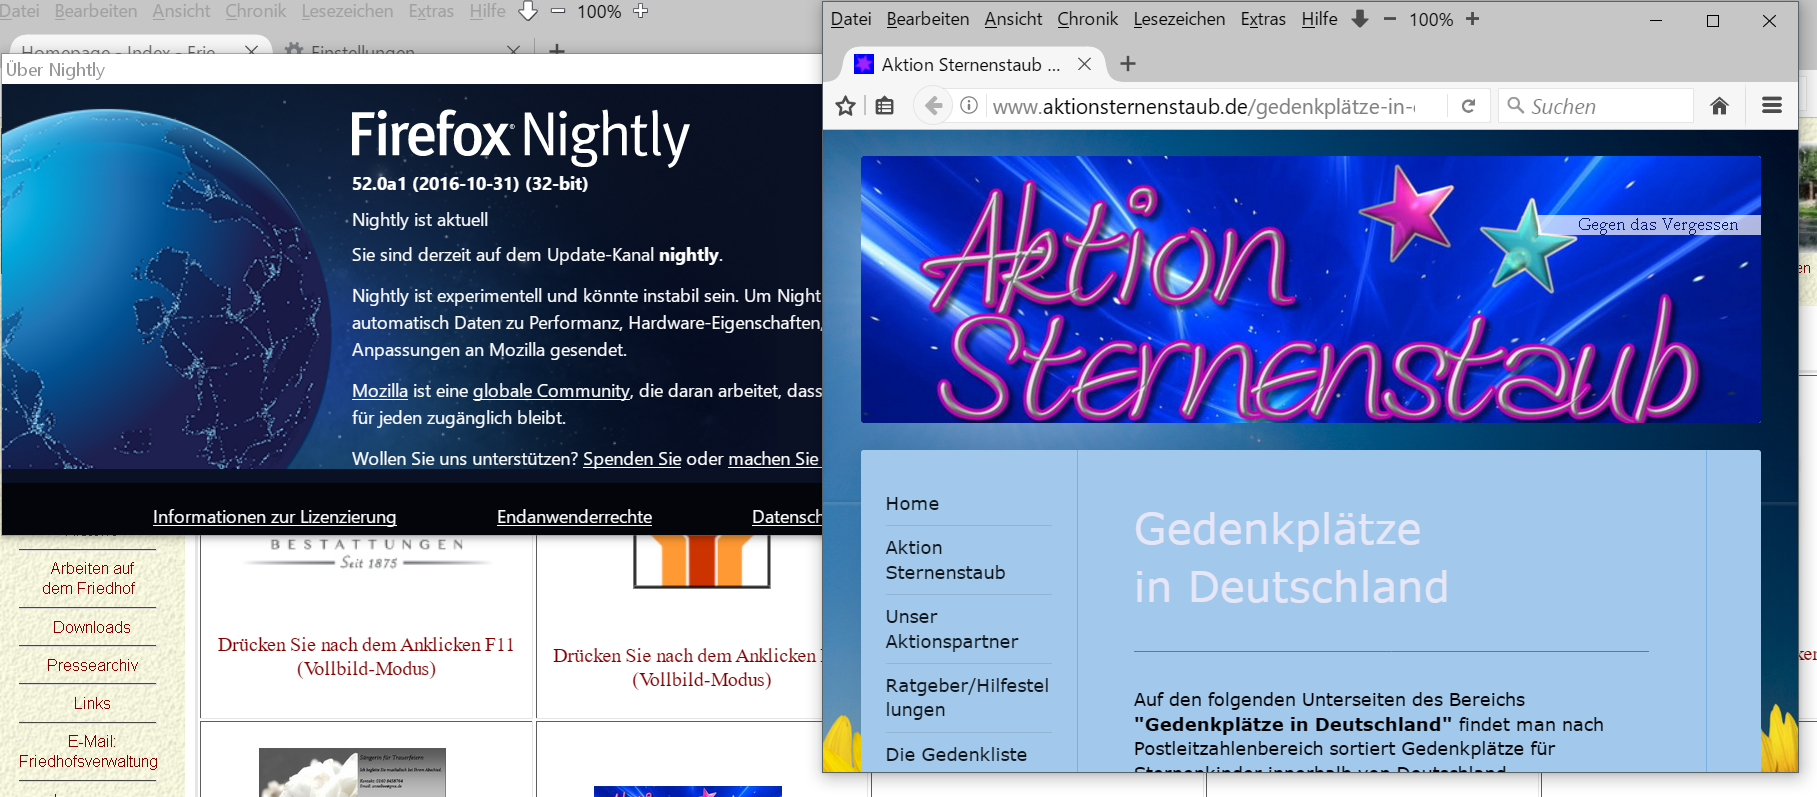Click the globale Community link

click(x=551, y=391)
